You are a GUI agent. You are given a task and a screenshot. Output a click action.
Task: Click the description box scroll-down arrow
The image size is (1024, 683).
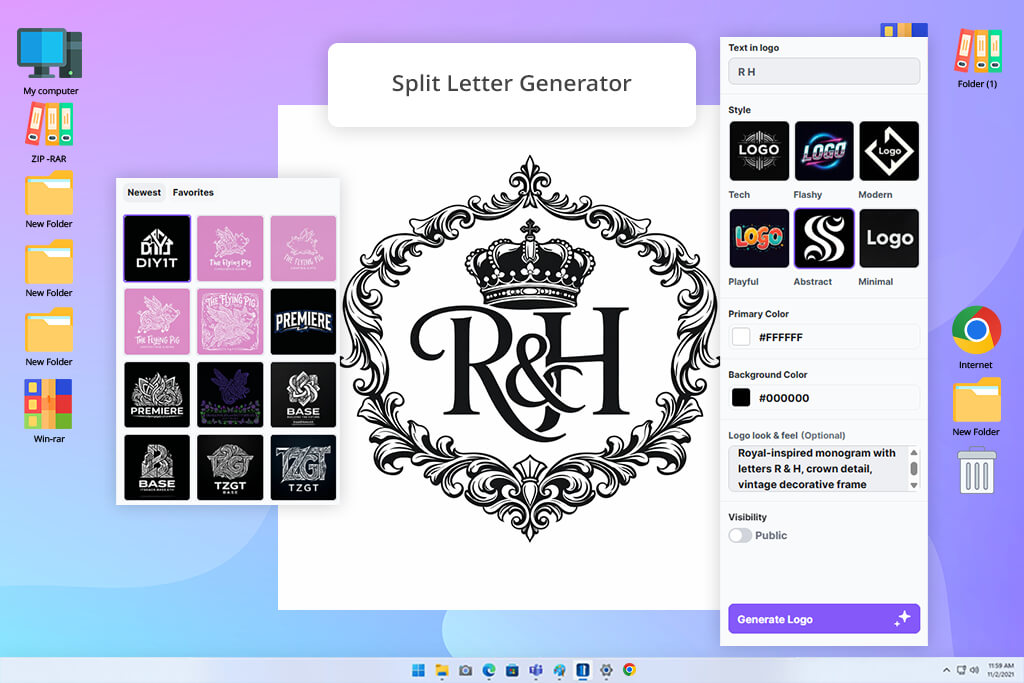[914, 485]
